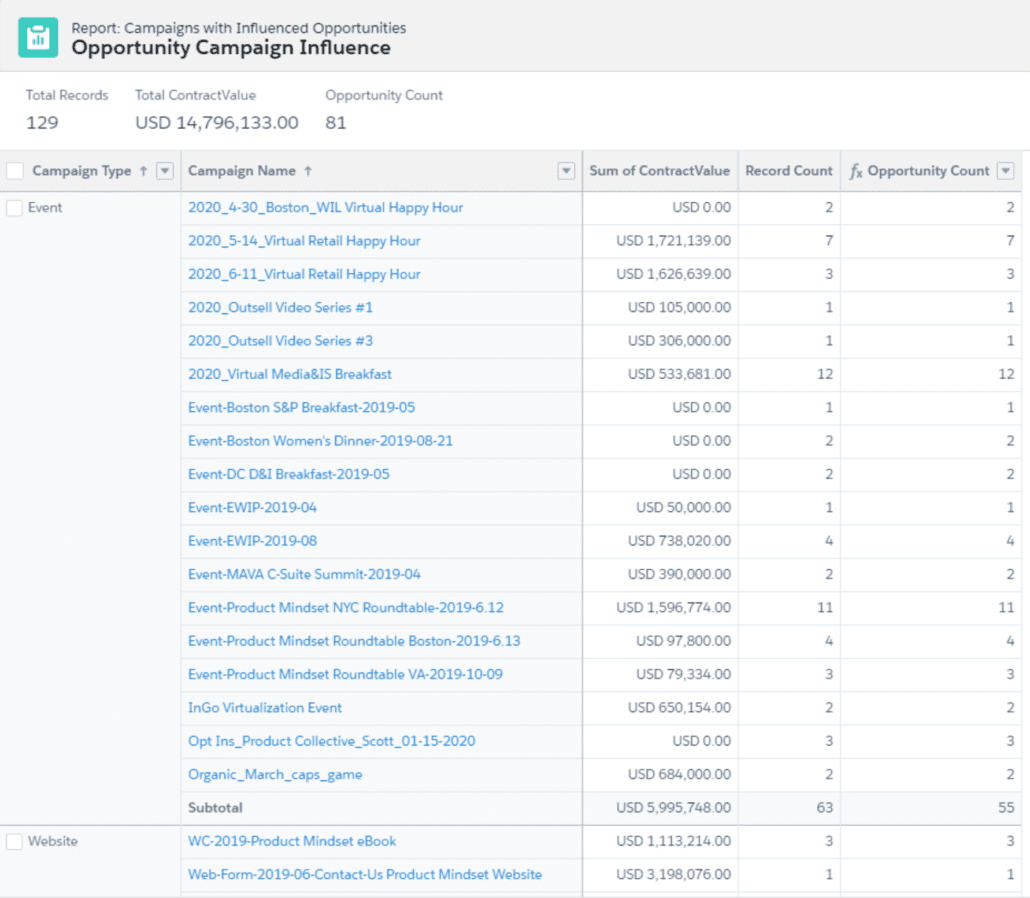This screenshot has height=898, width=1030.
Task: Click contract value USD 1,626,639.00
Action: tap(673, 274)
